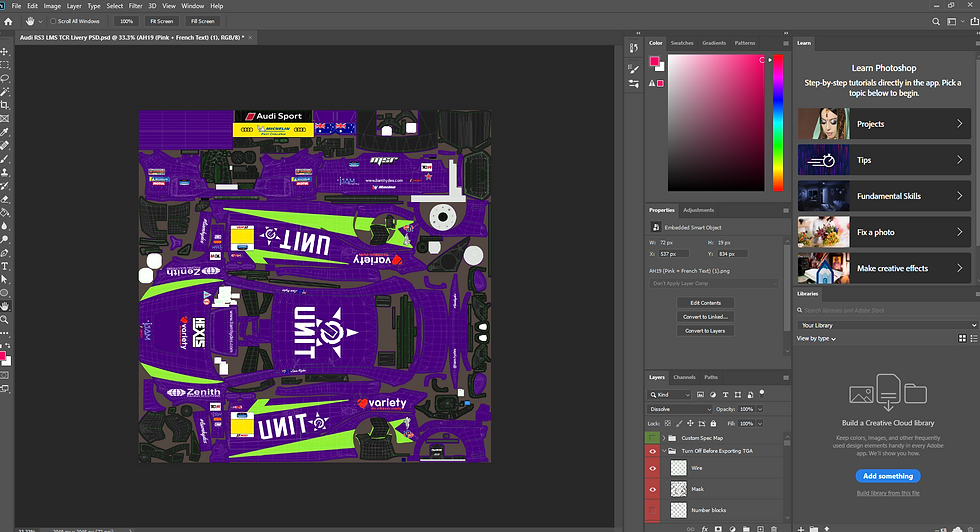
Task: Show the Number blocks layer
Action: pos(652,510)
